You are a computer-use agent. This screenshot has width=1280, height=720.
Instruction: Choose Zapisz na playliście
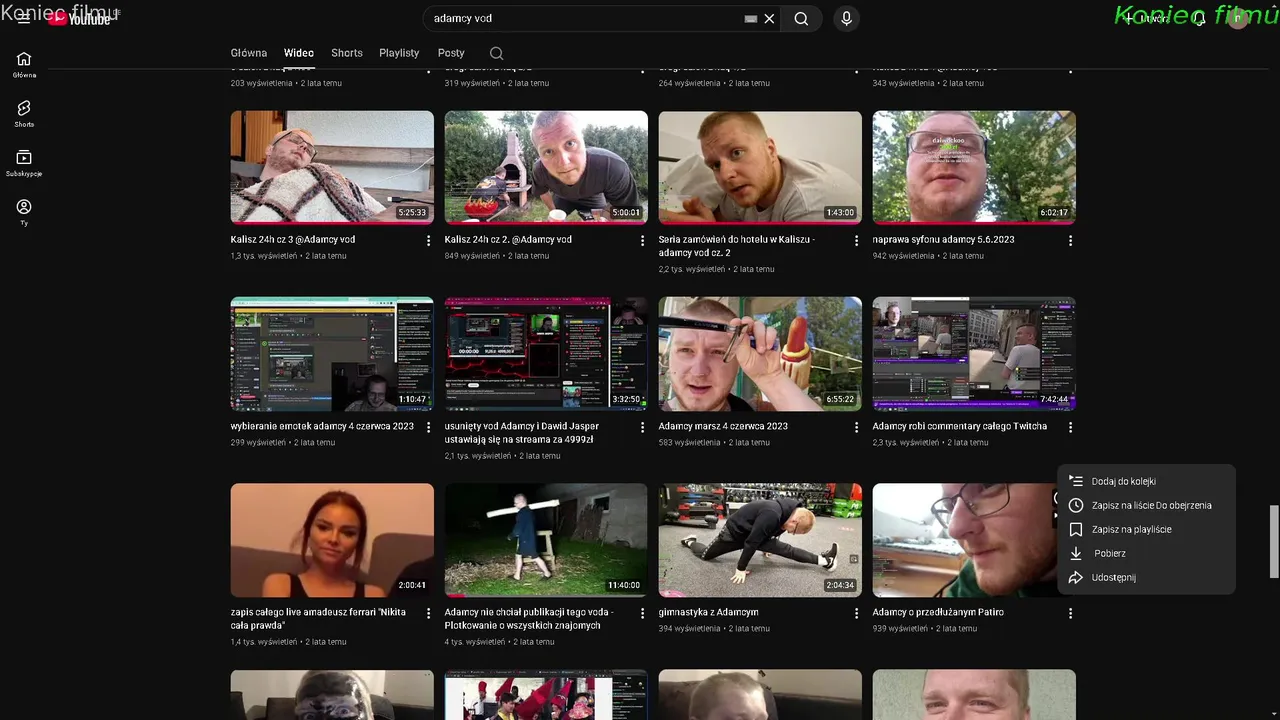coord(1146,529)
